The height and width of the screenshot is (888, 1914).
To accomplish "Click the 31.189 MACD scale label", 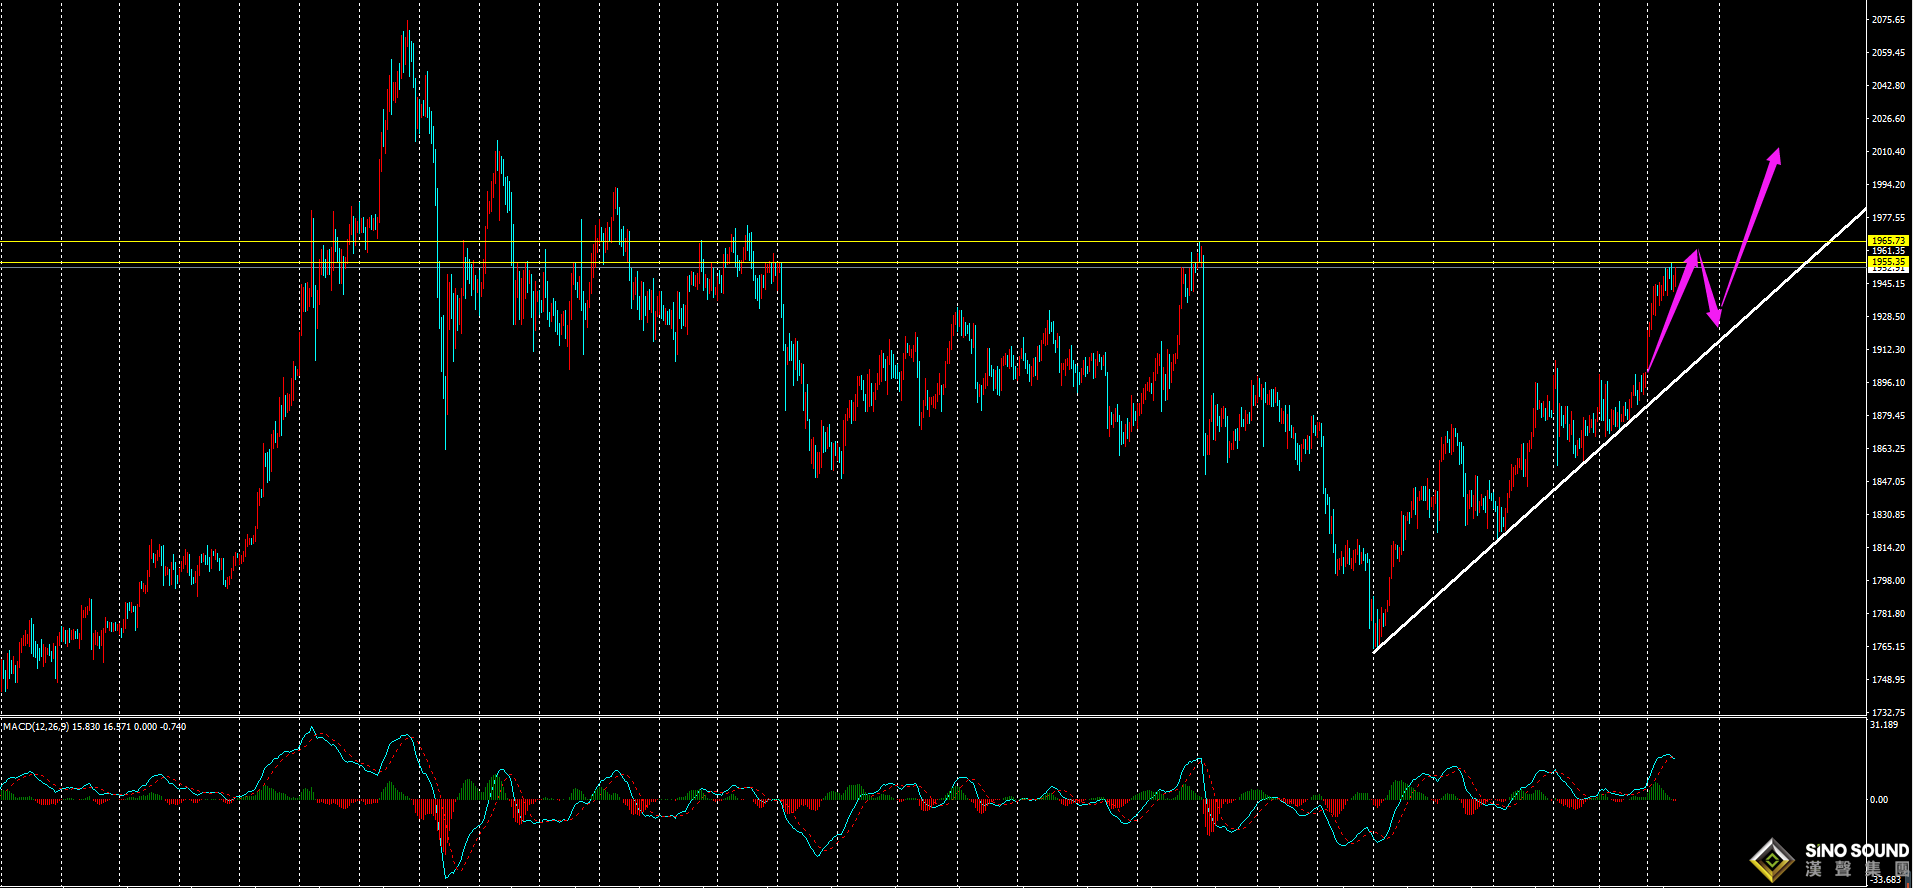I will 1884,725.
